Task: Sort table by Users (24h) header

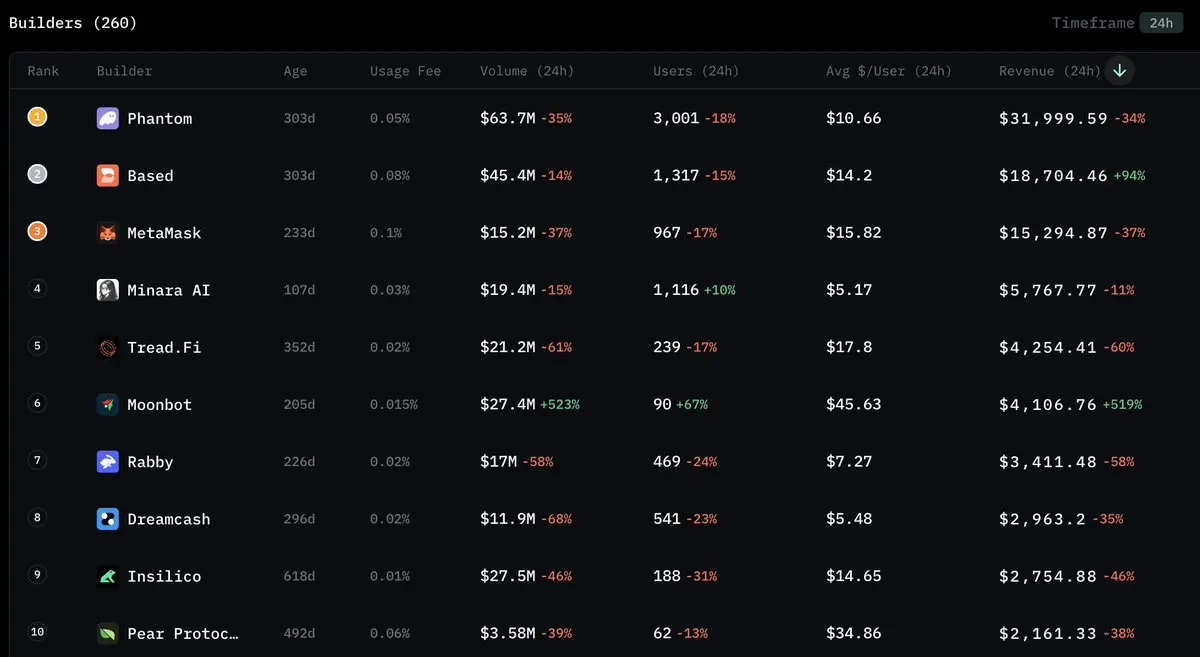Action: click(696, 71)
